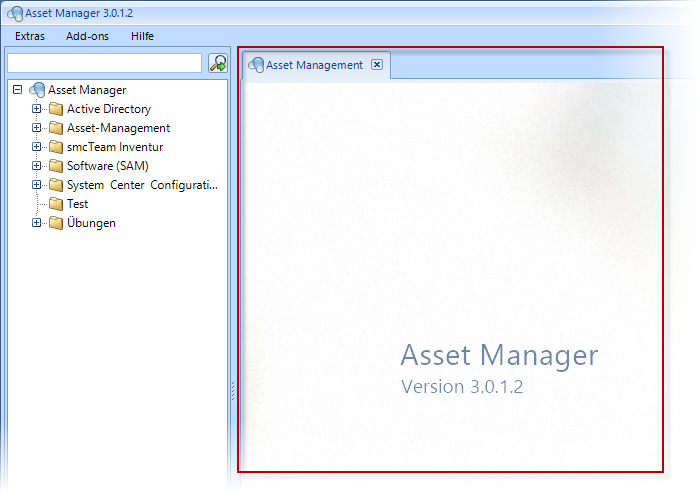This screenshot has height=493, width=698.
Task: Click the System Center Configurati... folder icon
Action: tap(56, 185)
